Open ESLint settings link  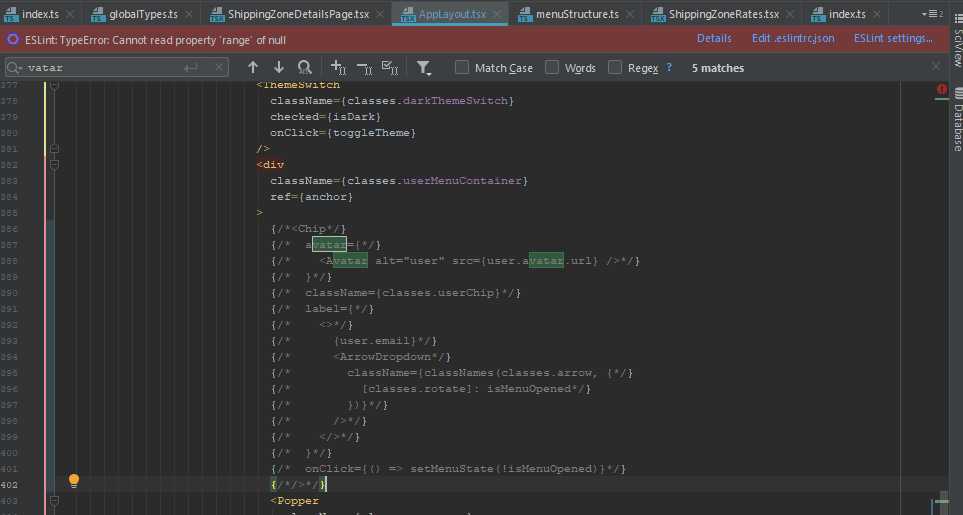(893, 38)
